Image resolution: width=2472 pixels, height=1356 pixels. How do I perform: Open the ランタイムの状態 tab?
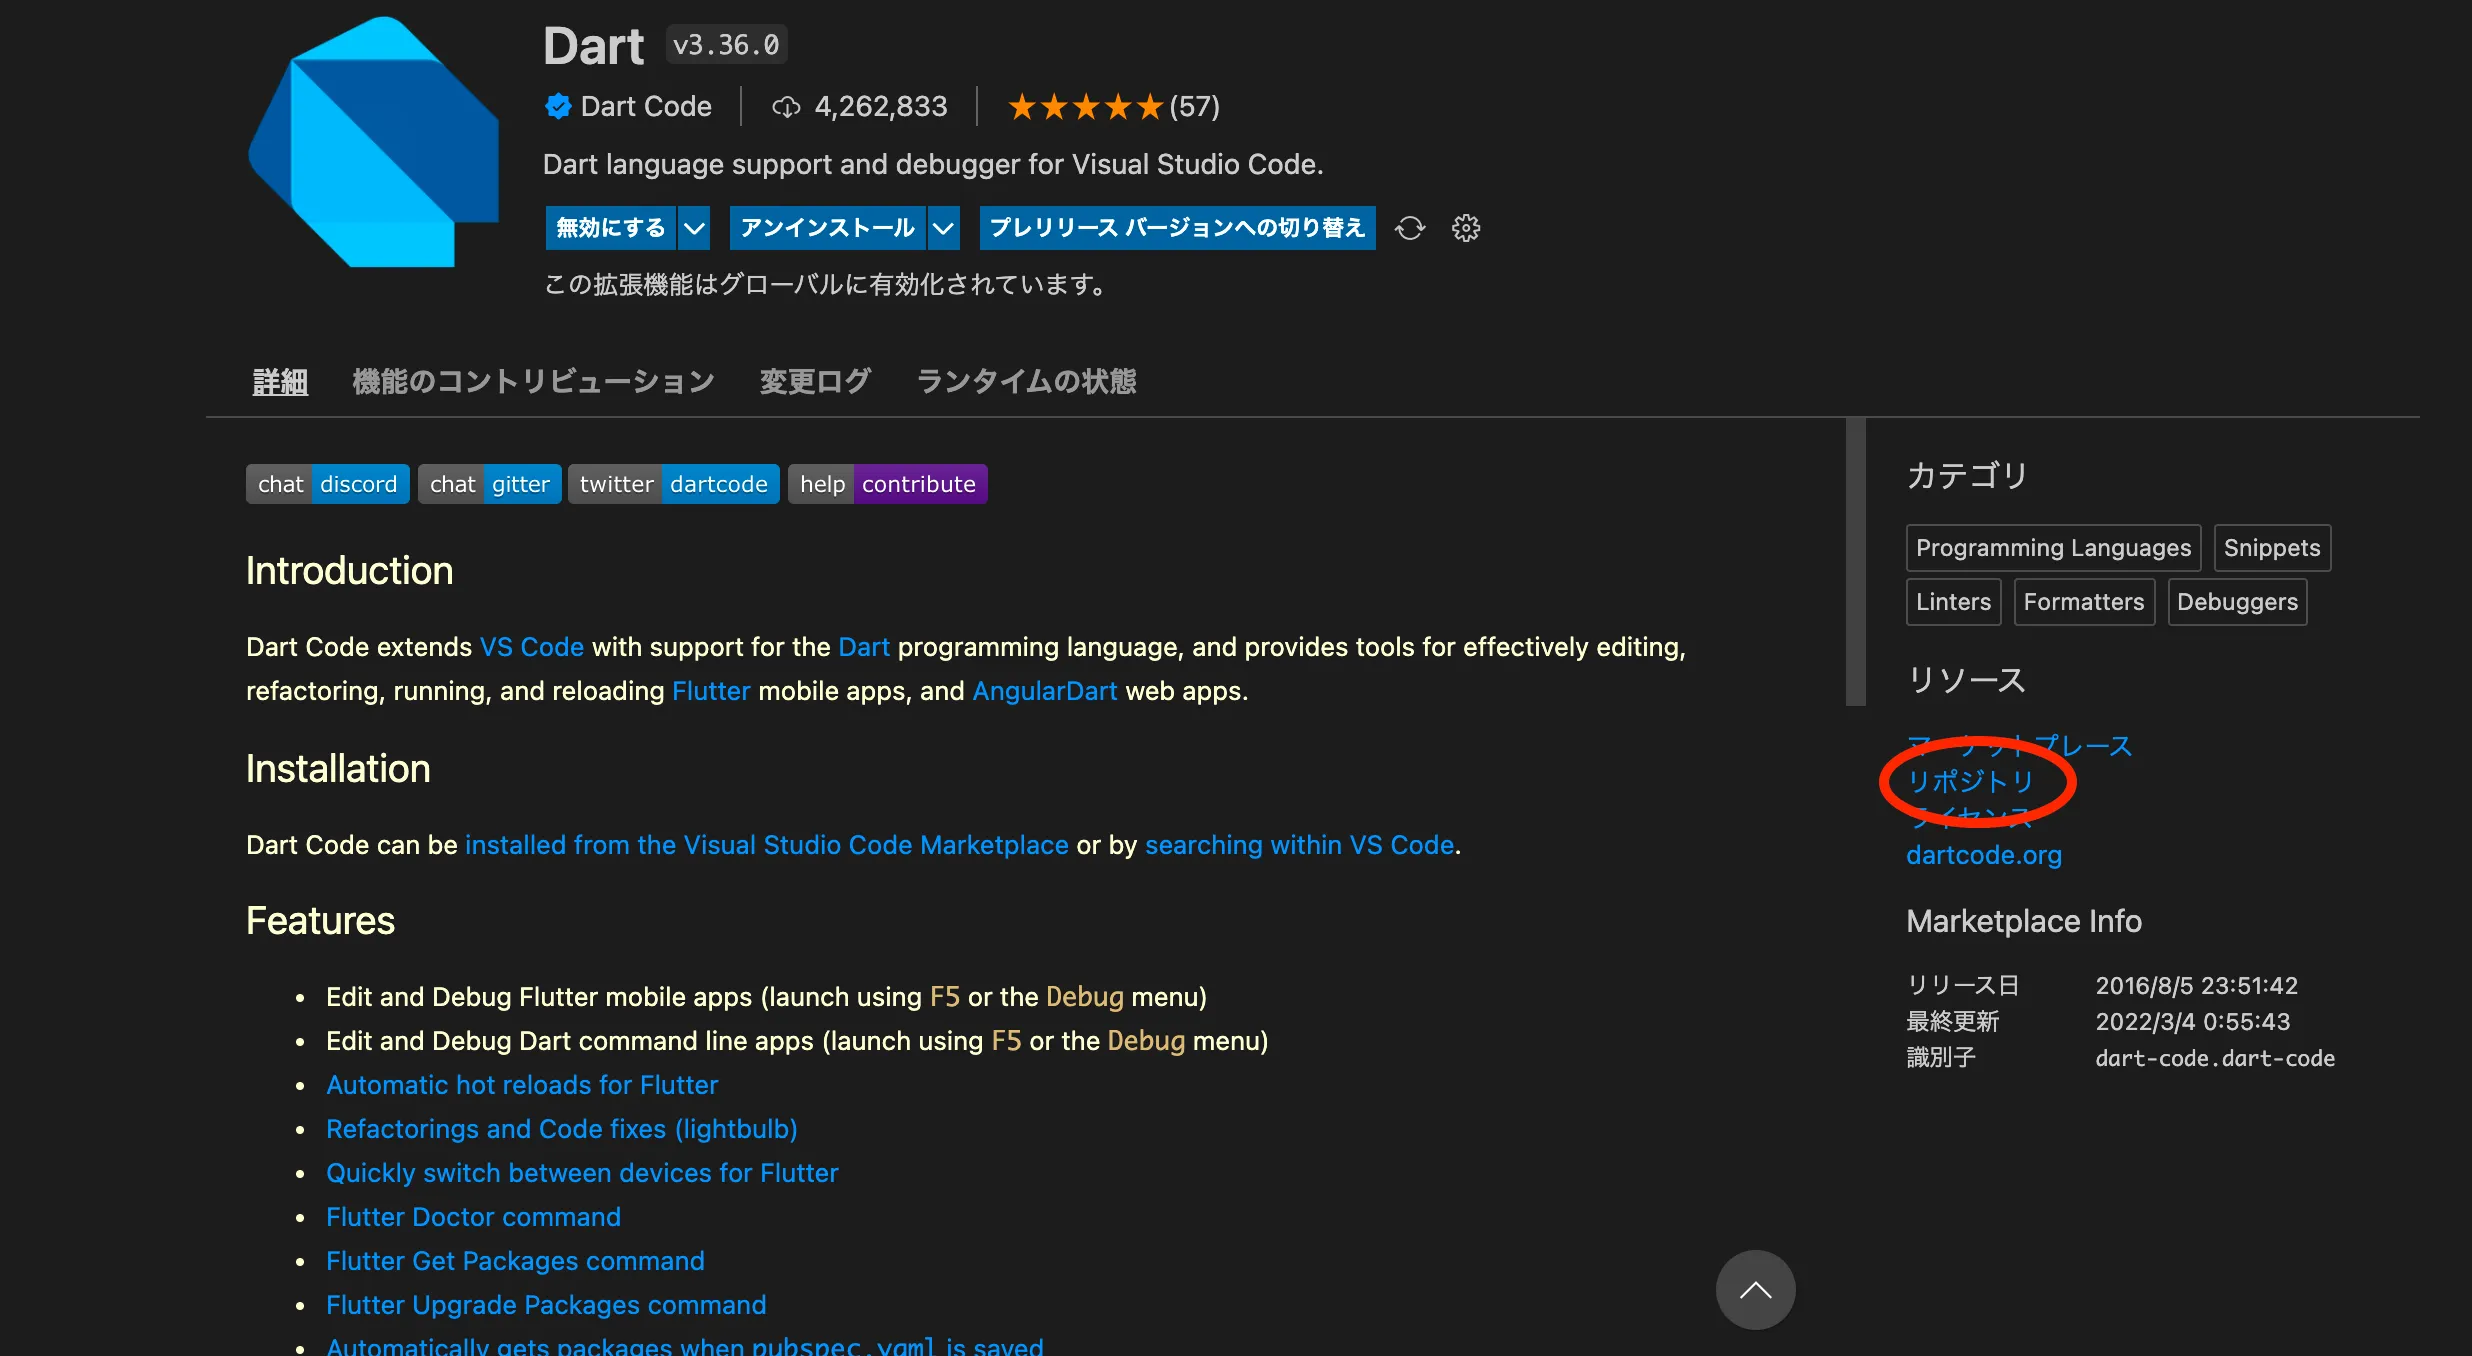point(1026,381)
